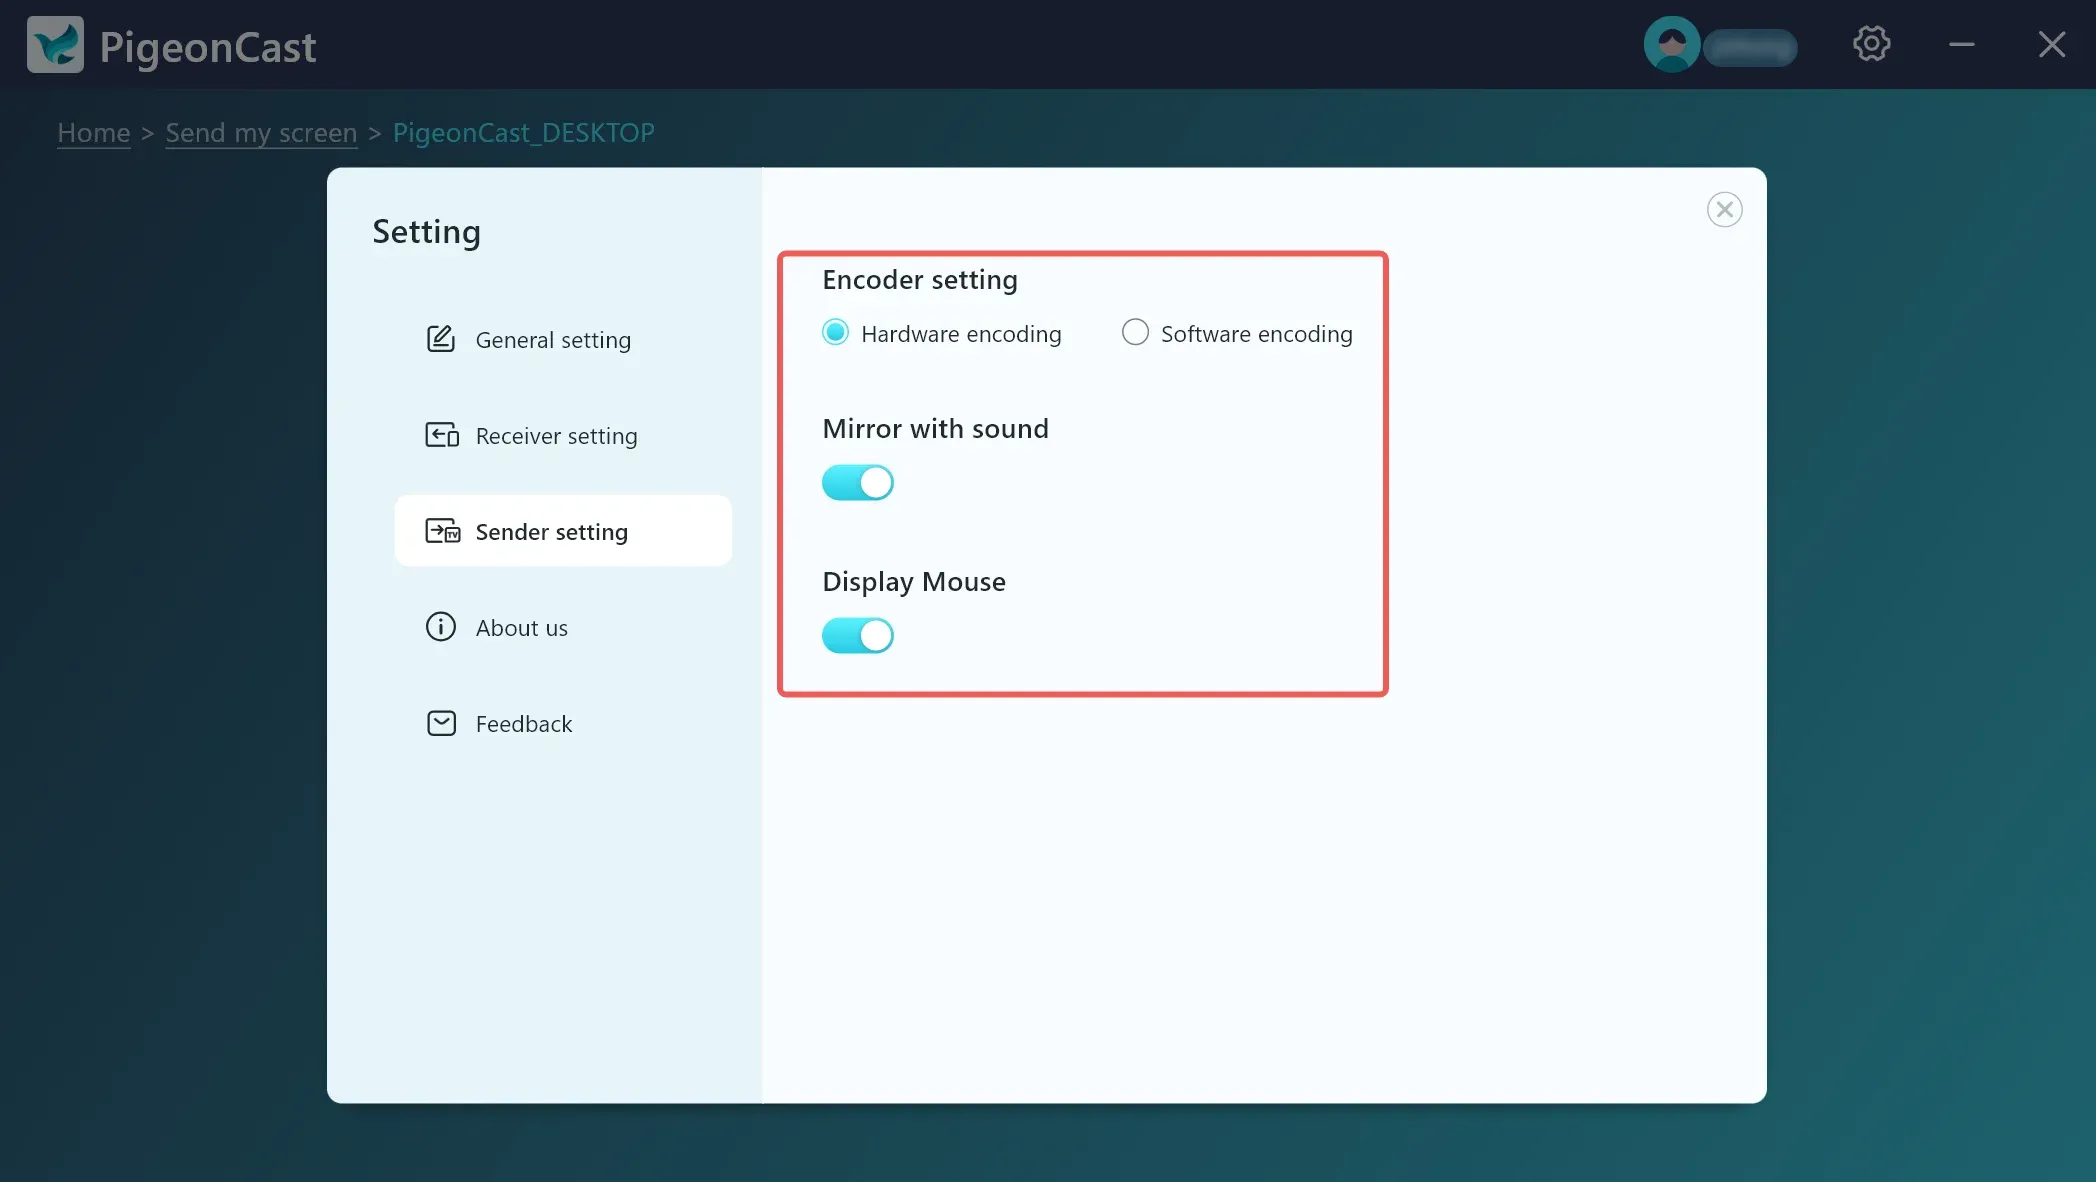
Task: Click the Display Mouse label
Action: click(x=914, y=582)
